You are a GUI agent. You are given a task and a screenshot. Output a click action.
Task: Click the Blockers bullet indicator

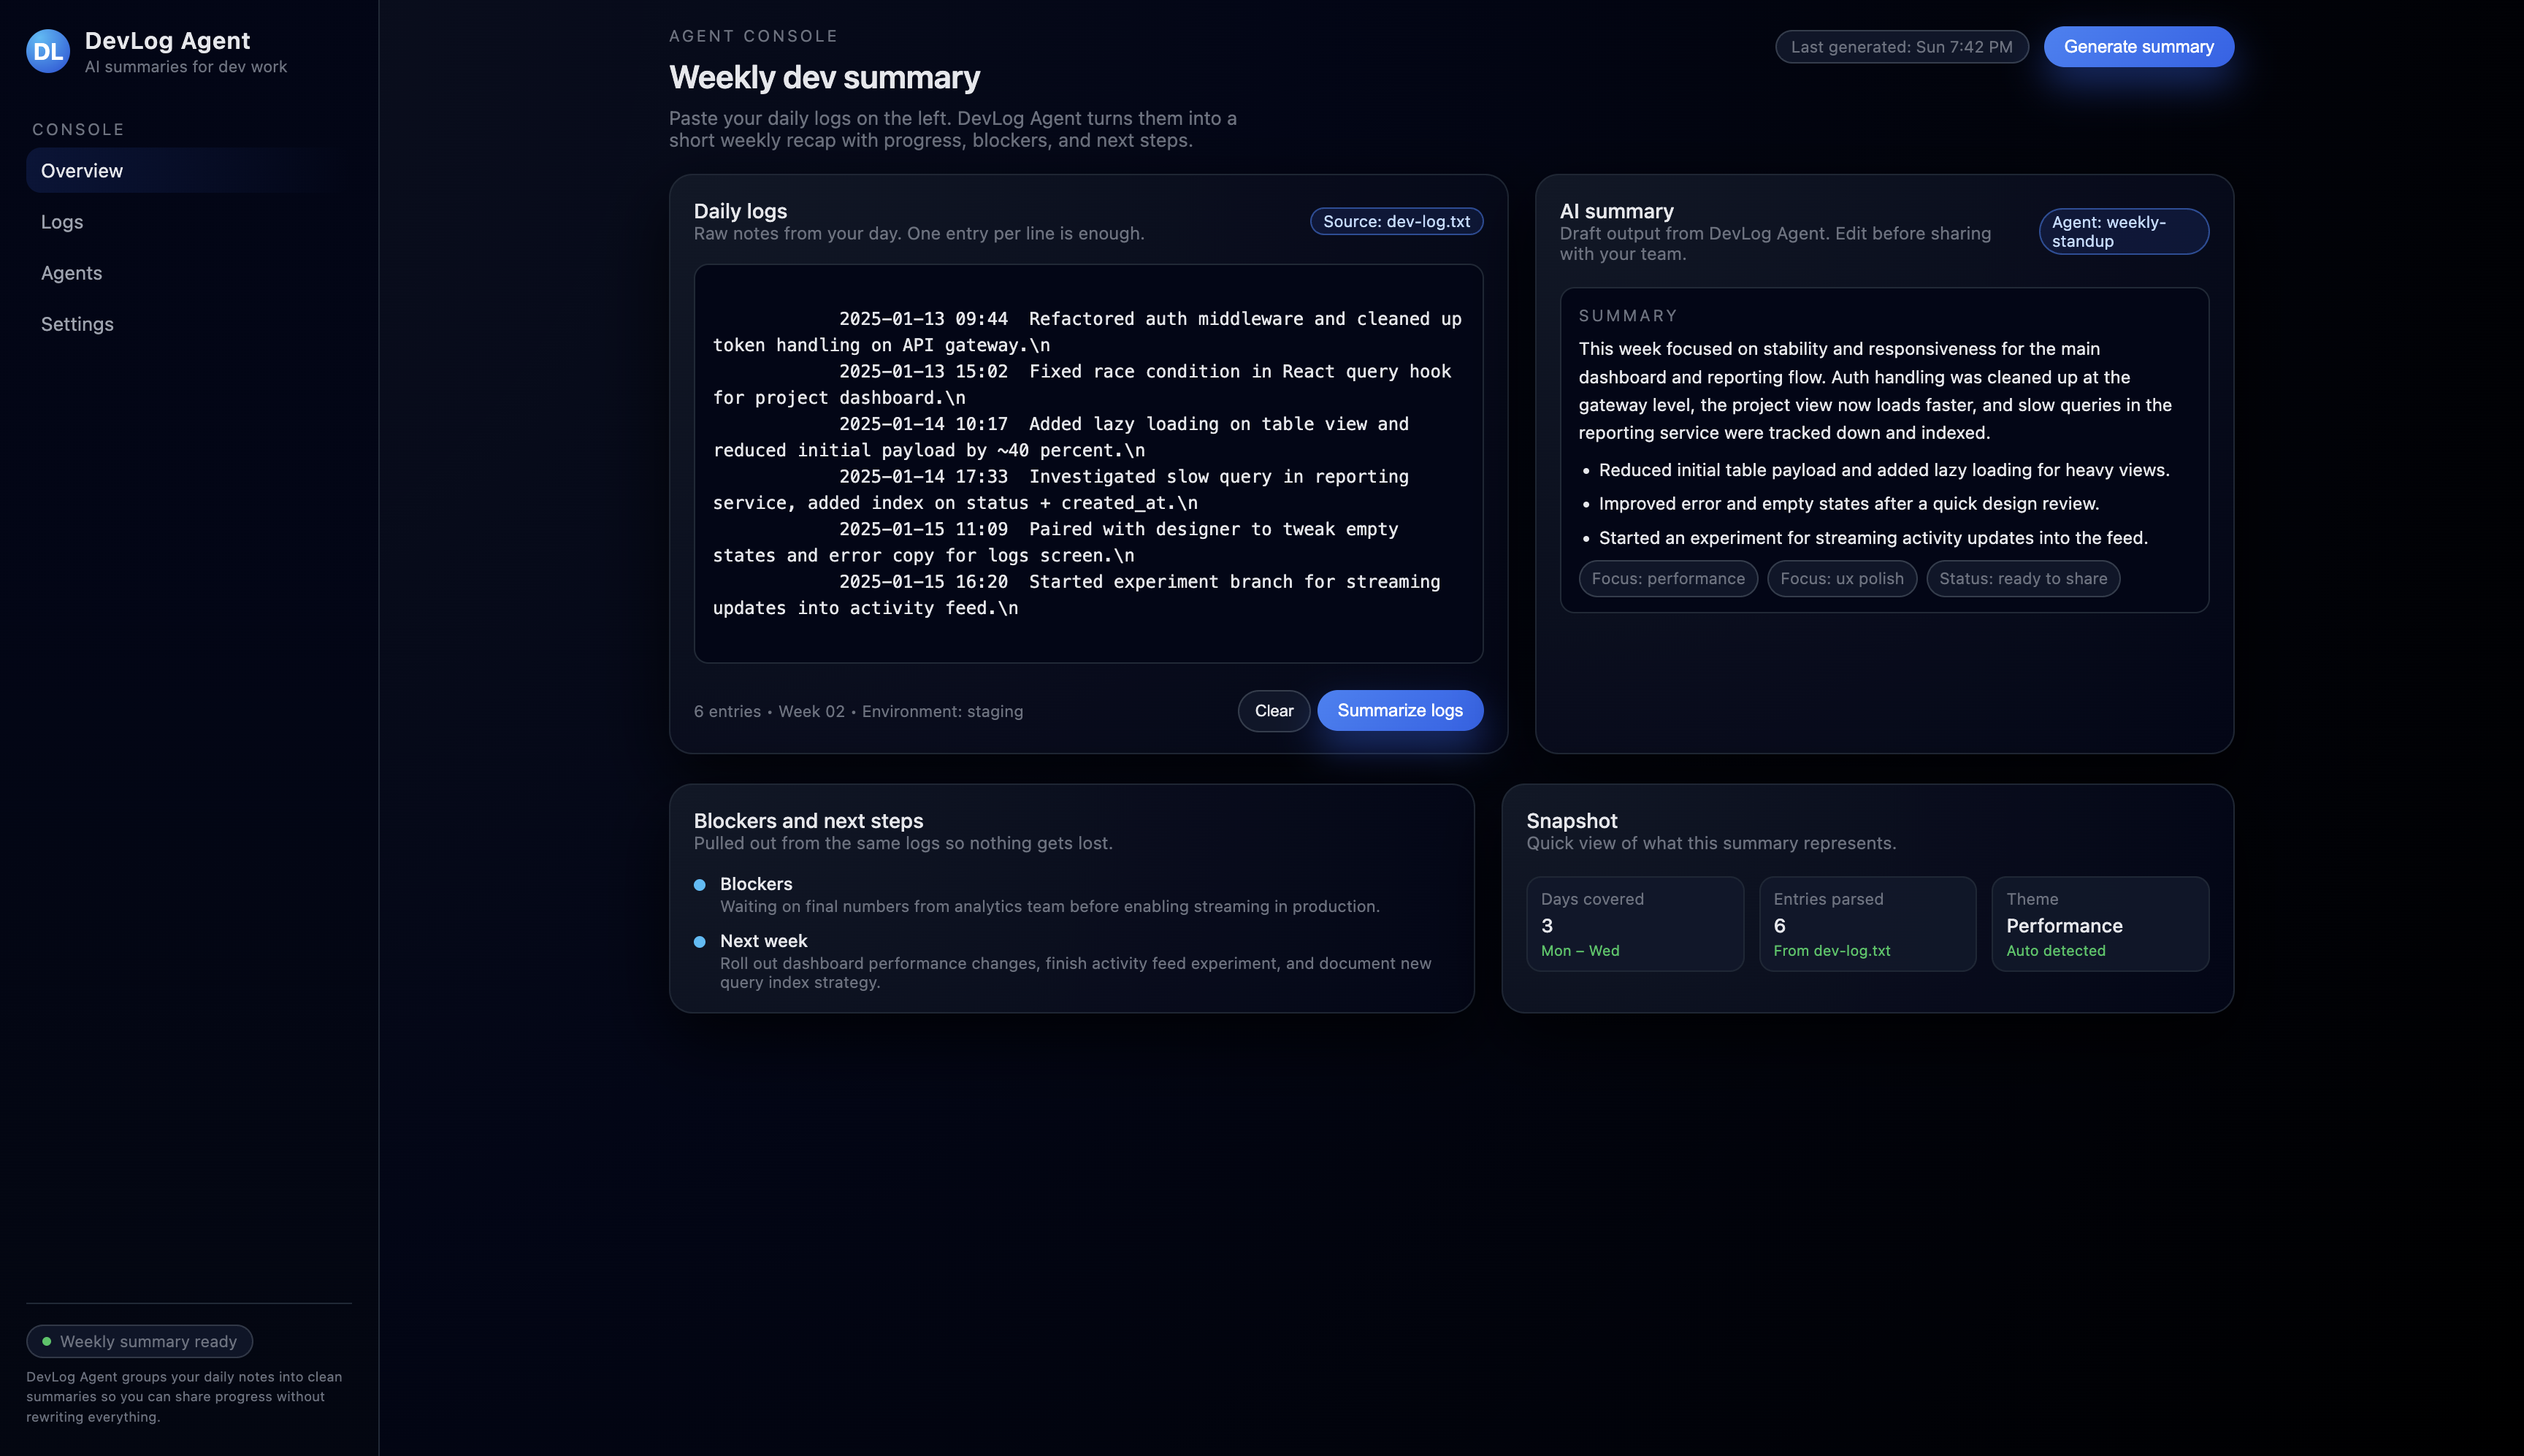pos(700,884)
